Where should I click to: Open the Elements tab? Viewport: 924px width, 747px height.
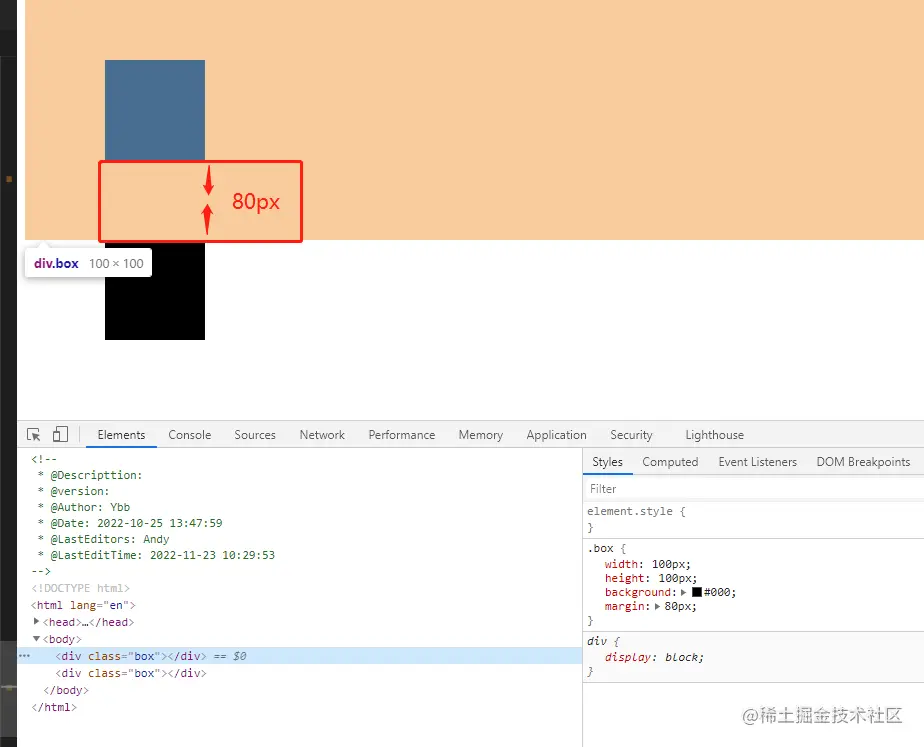(x=121, y=435)
